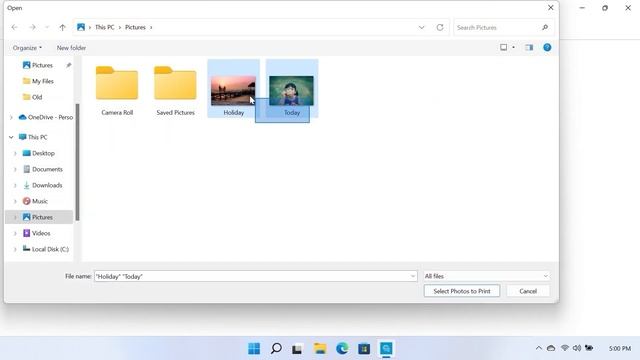
Task: Expand the Videos tree node
Action: 15,233
